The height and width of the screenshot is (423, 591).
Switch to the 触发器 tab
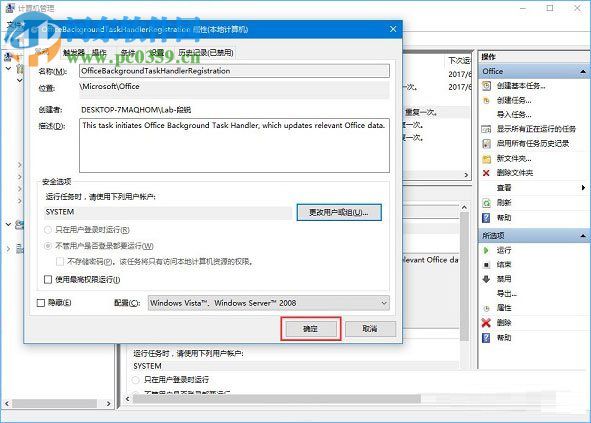[73, 52]
